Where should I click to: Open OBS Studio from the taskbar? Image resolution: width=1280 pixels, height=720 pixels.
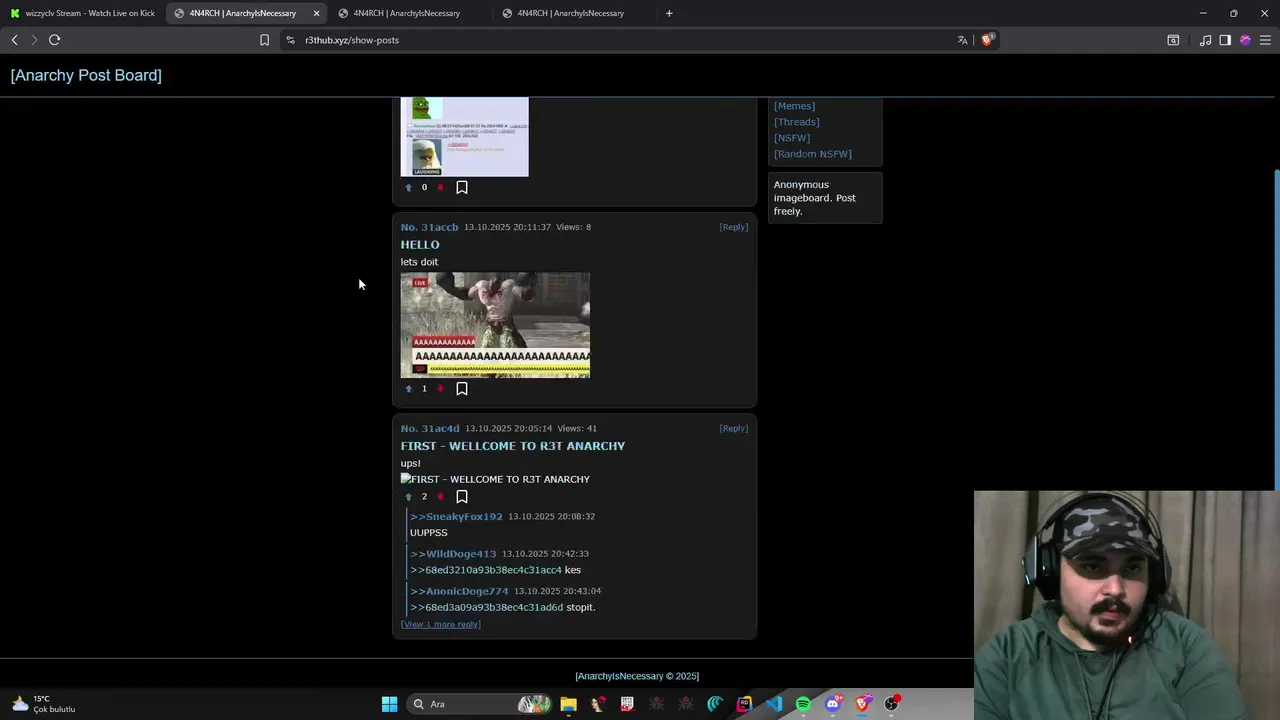891,704
